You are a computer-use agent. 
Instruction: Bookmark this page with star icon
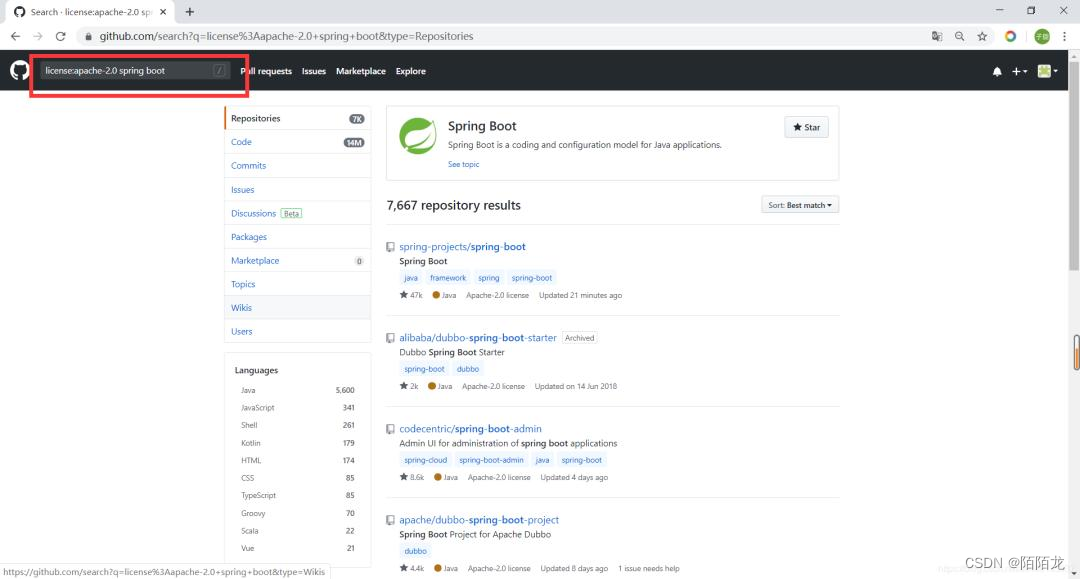982,36
